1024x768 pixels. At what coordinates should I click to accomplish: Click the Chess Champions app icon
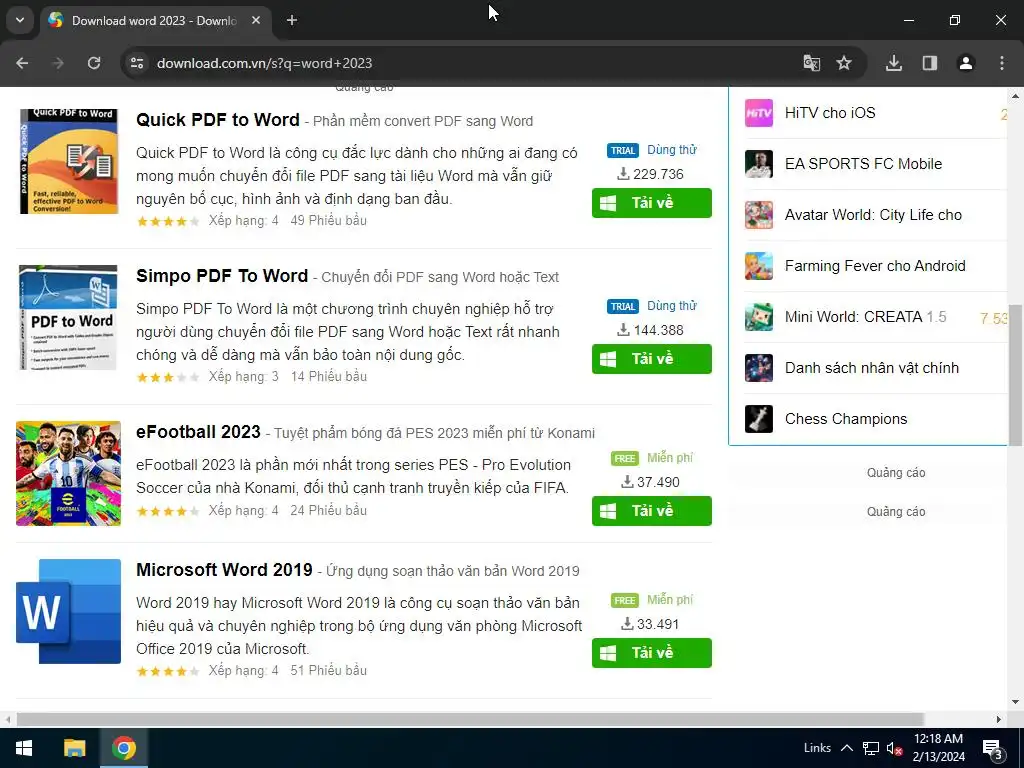tap(759, 419)
